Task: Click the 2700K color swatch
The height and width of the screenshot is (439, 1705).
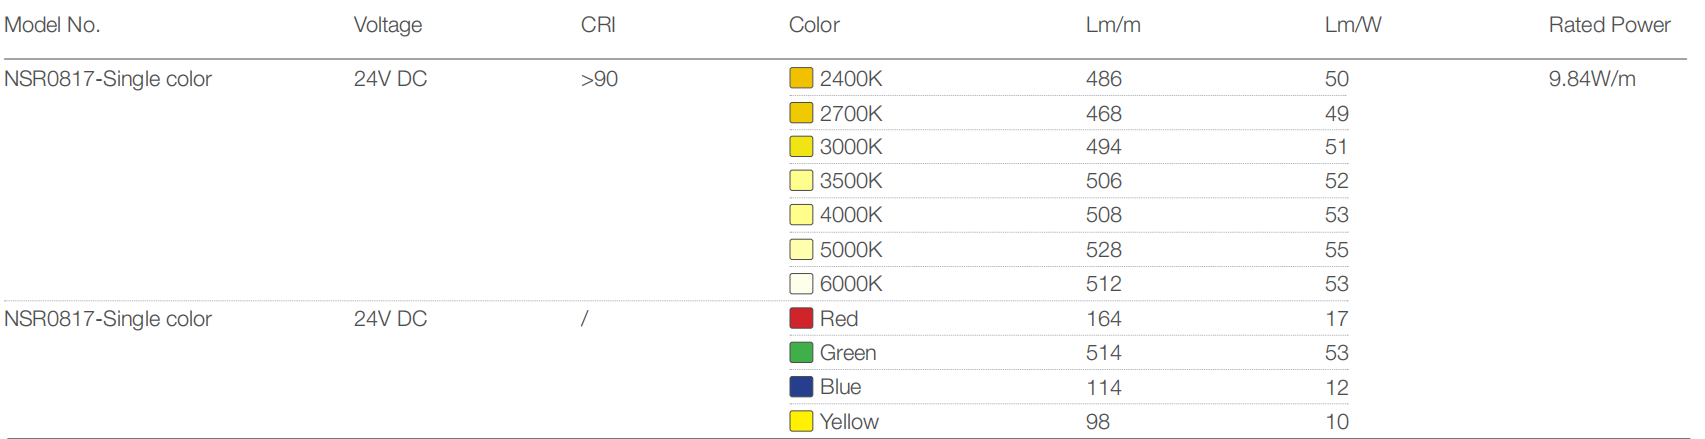Action: tap(801, 113)
